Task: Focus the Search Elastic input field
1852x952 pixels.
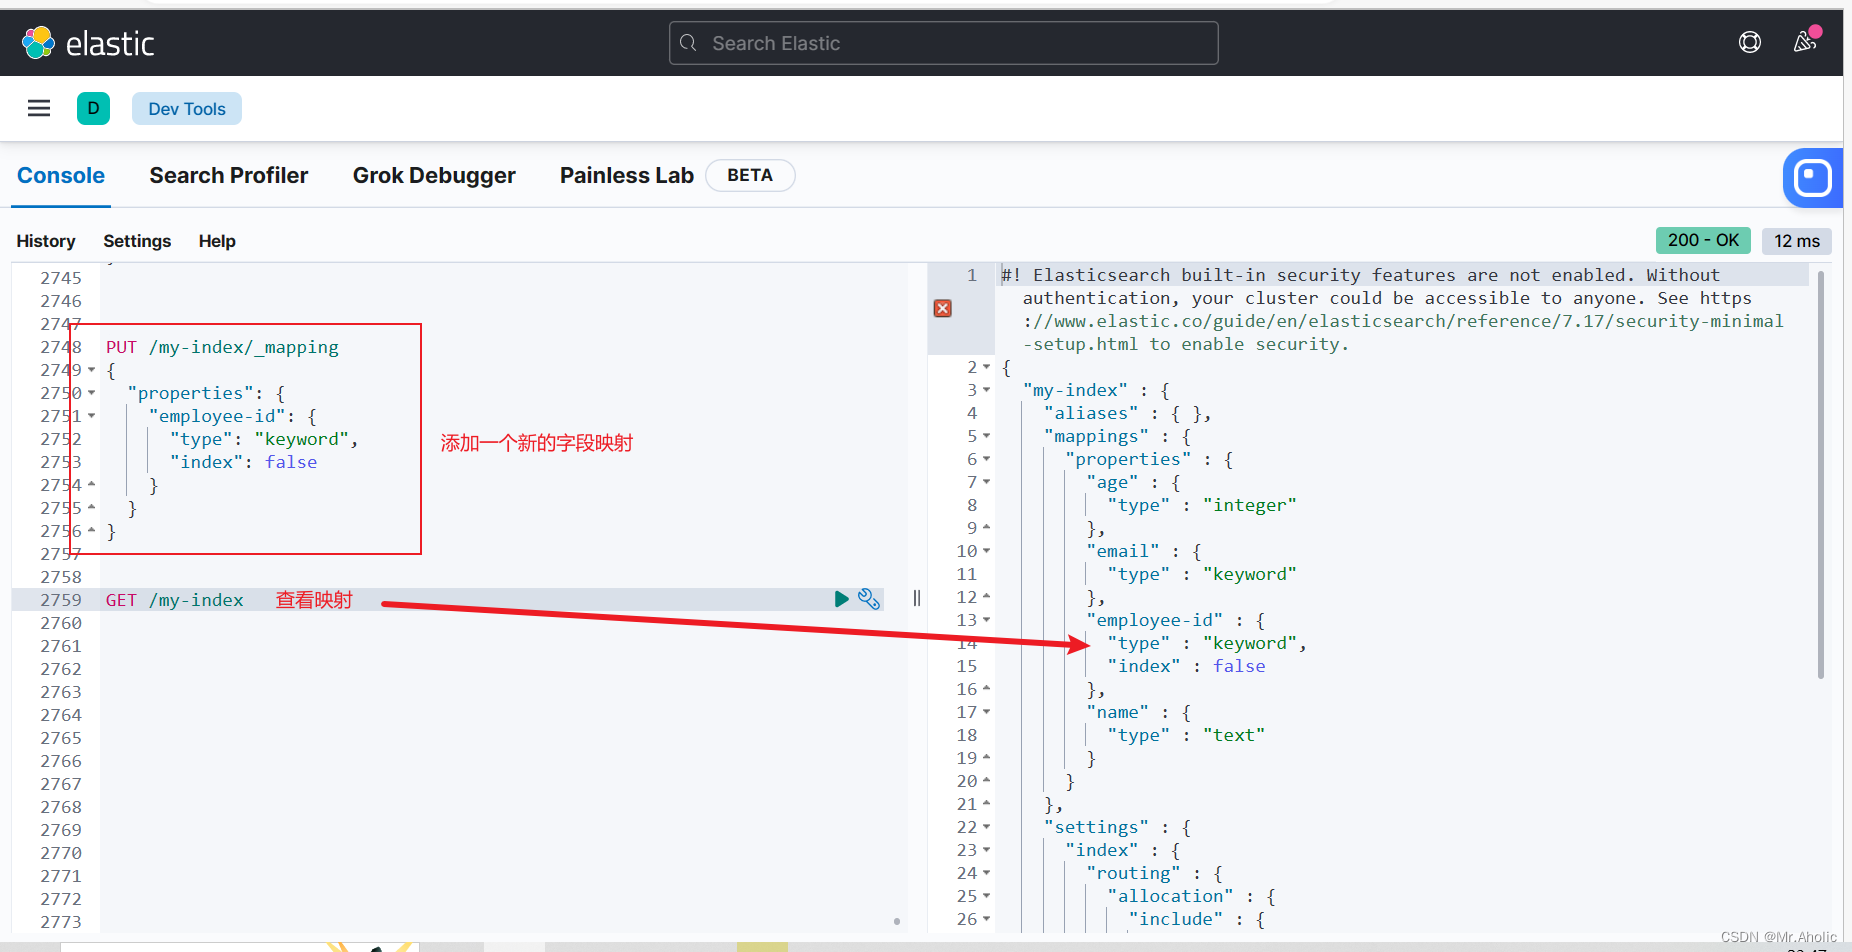Action: 943,43
